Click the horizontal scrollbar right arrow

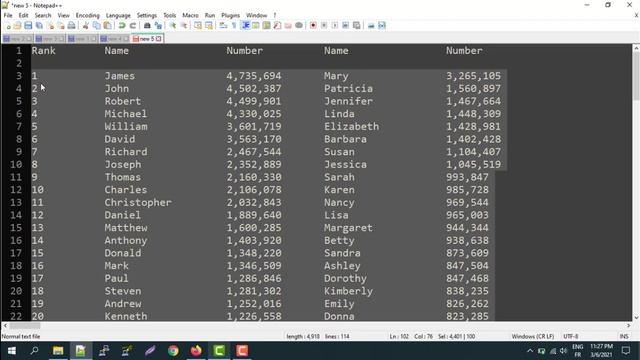click(629, 326)
